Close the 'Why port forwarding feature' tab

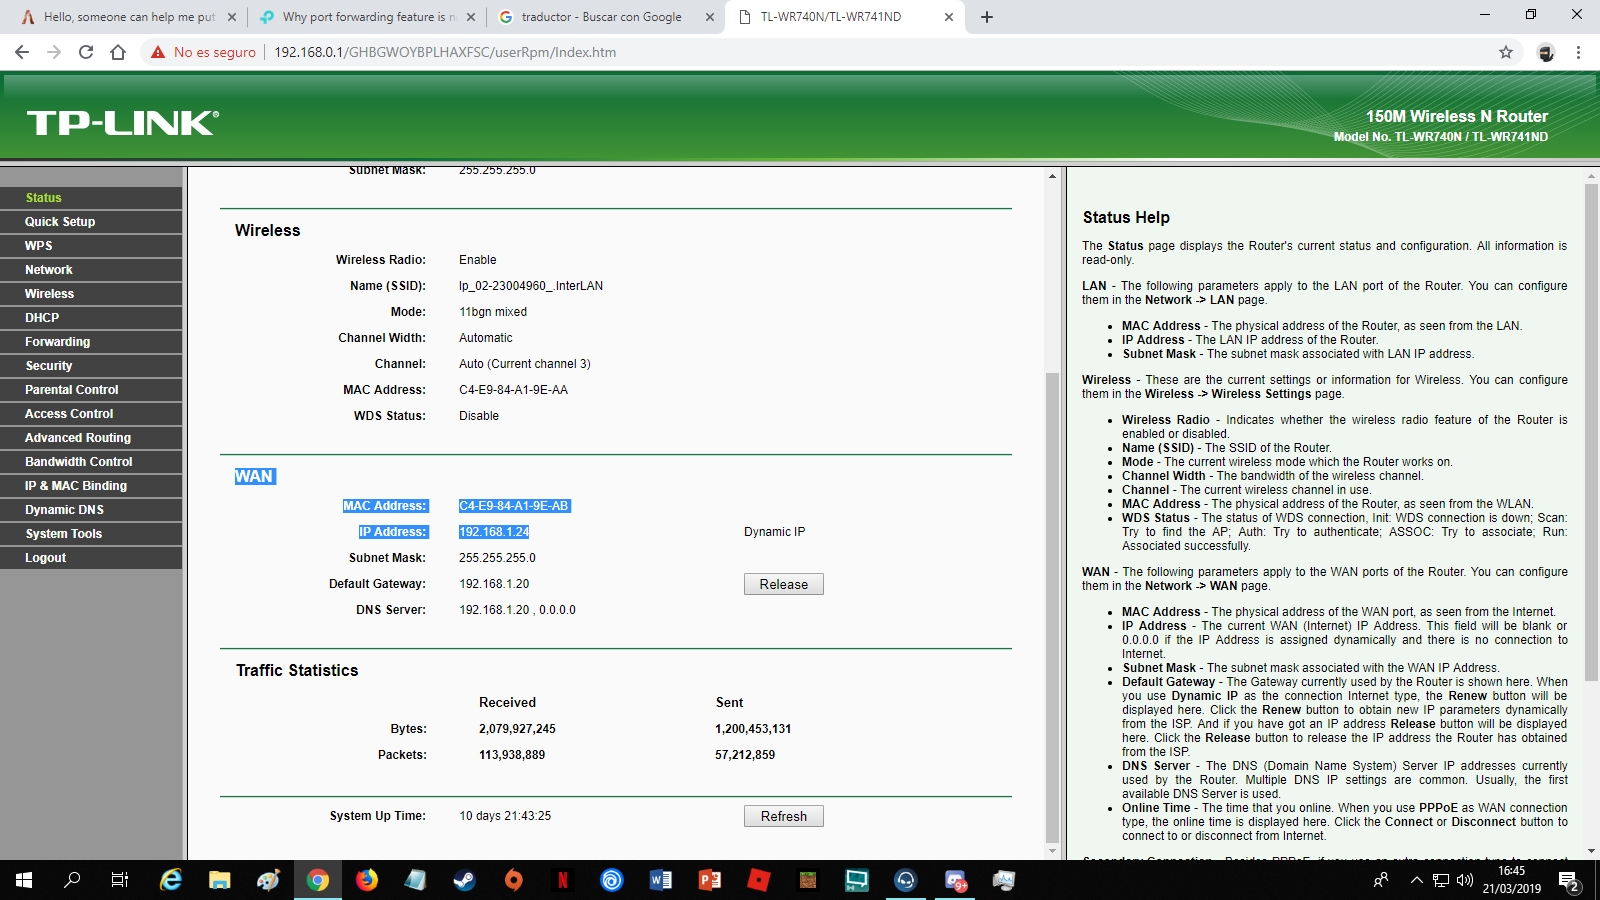point(471,17)
